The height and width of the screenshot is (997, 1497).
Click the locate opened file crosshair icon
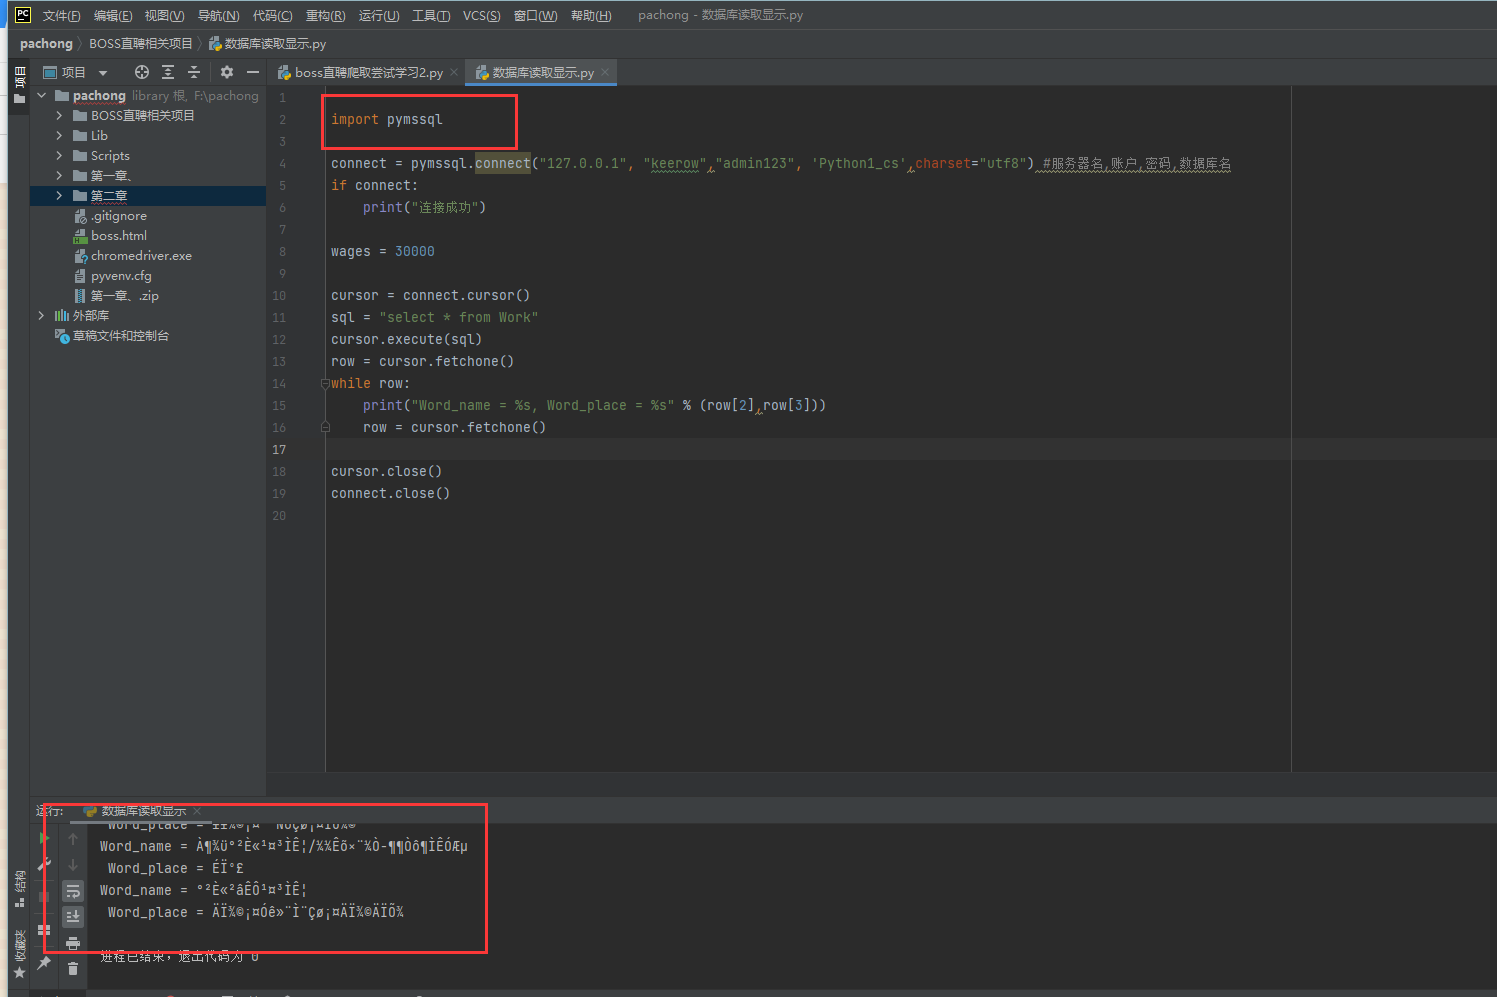coord(142,72)
